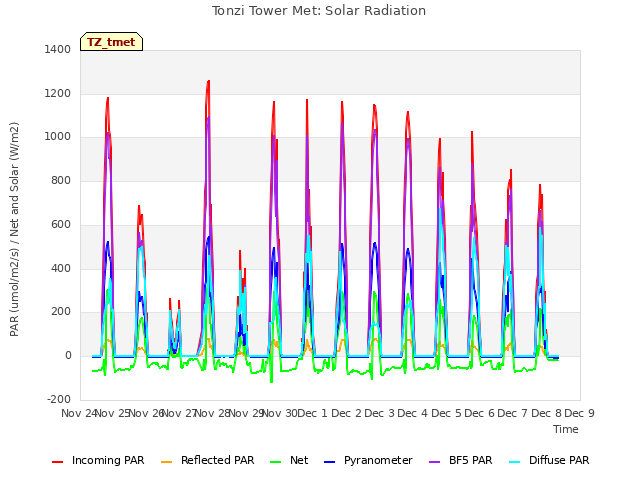Click the 1400 y-axis tick label
The width and height of the screenshot is (640, 480).
click(58, 49)
